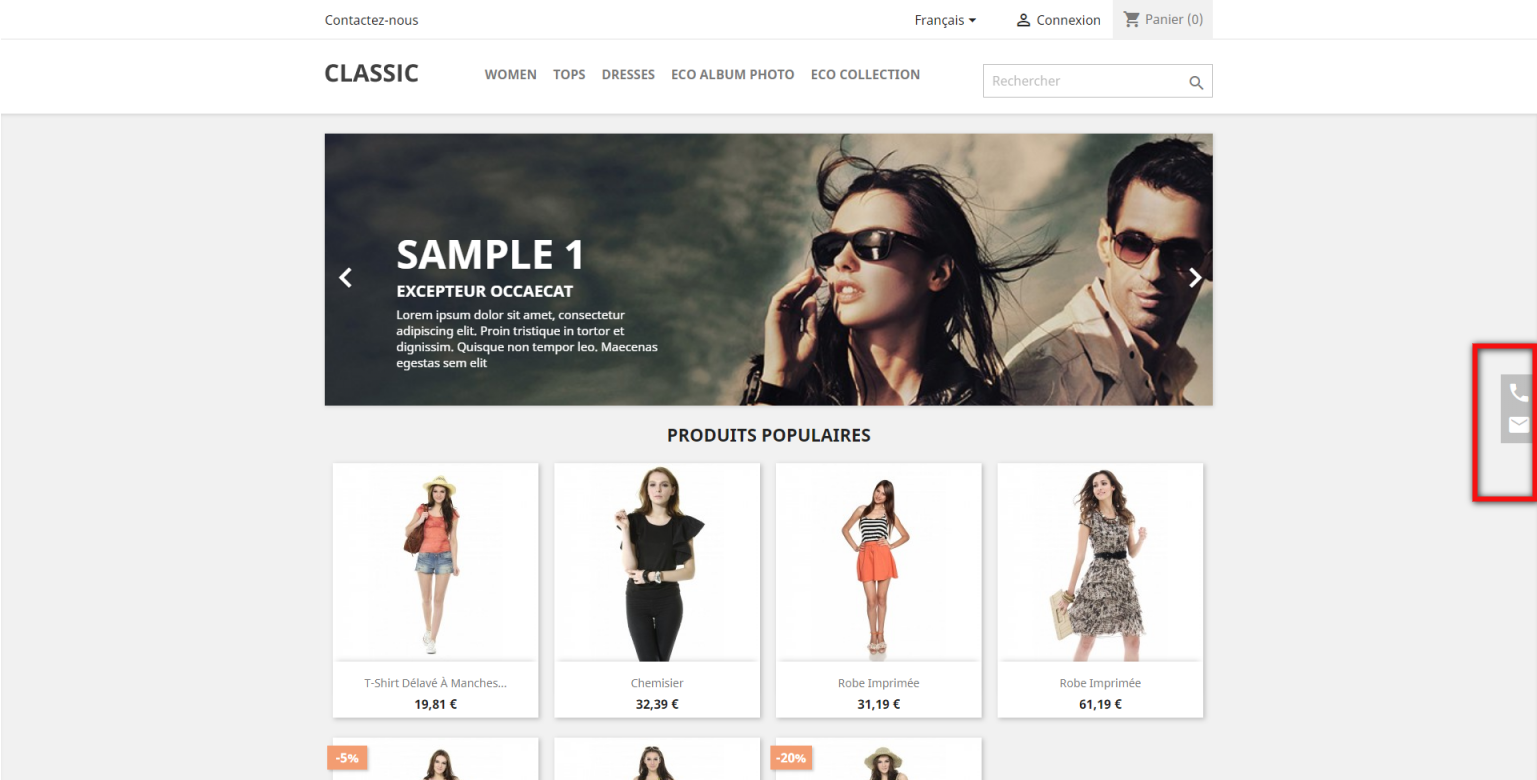Image resolution: width=1537 pixels, height=780 pixels.
Task: Advance slider with right arrow
Action: (x=1195, y=278)
